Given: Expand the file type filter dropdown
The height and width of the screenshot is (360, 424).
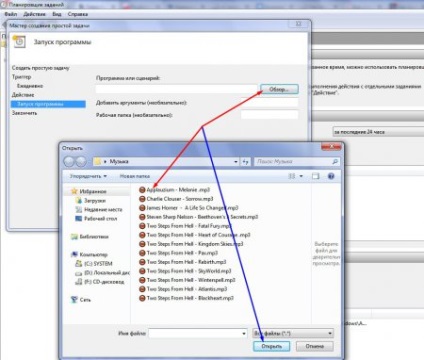Looking at the screenshot, I should (x=330, y=333).
